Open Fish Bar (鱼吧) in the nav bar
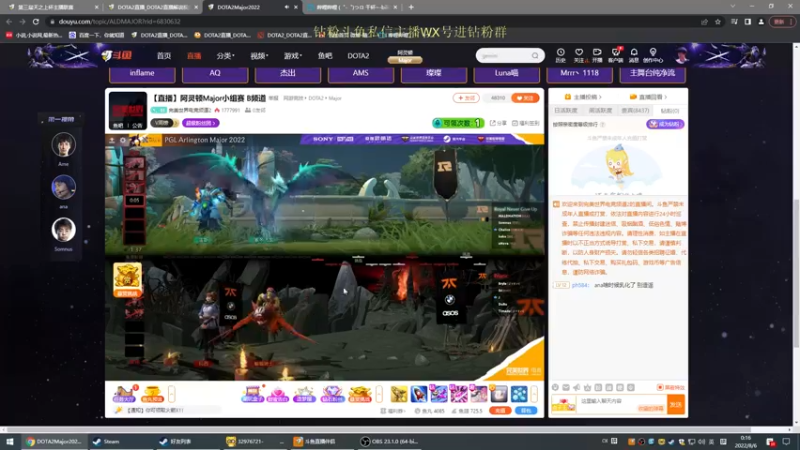This screenshot has height=450, width=800. (x=325, y=56)
